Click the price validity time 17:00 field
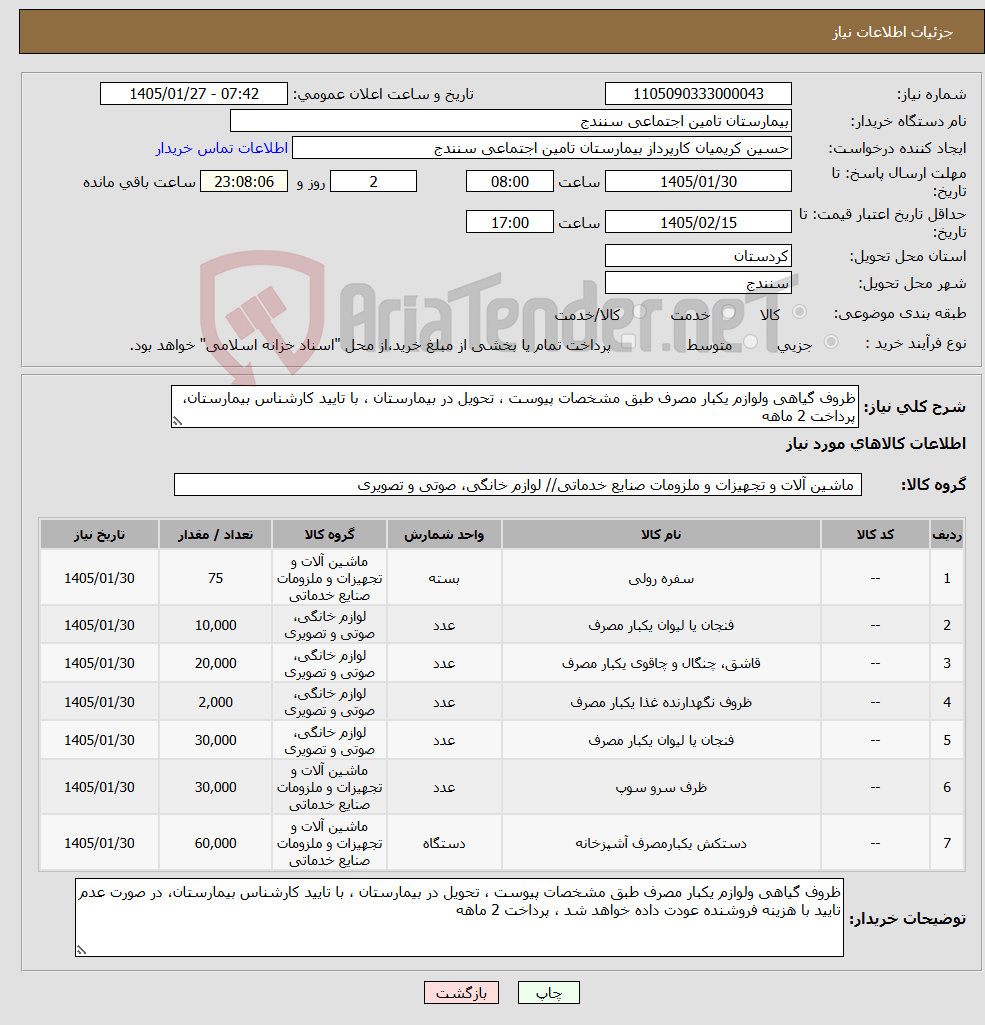The image size is (985, 1025). 510,222
